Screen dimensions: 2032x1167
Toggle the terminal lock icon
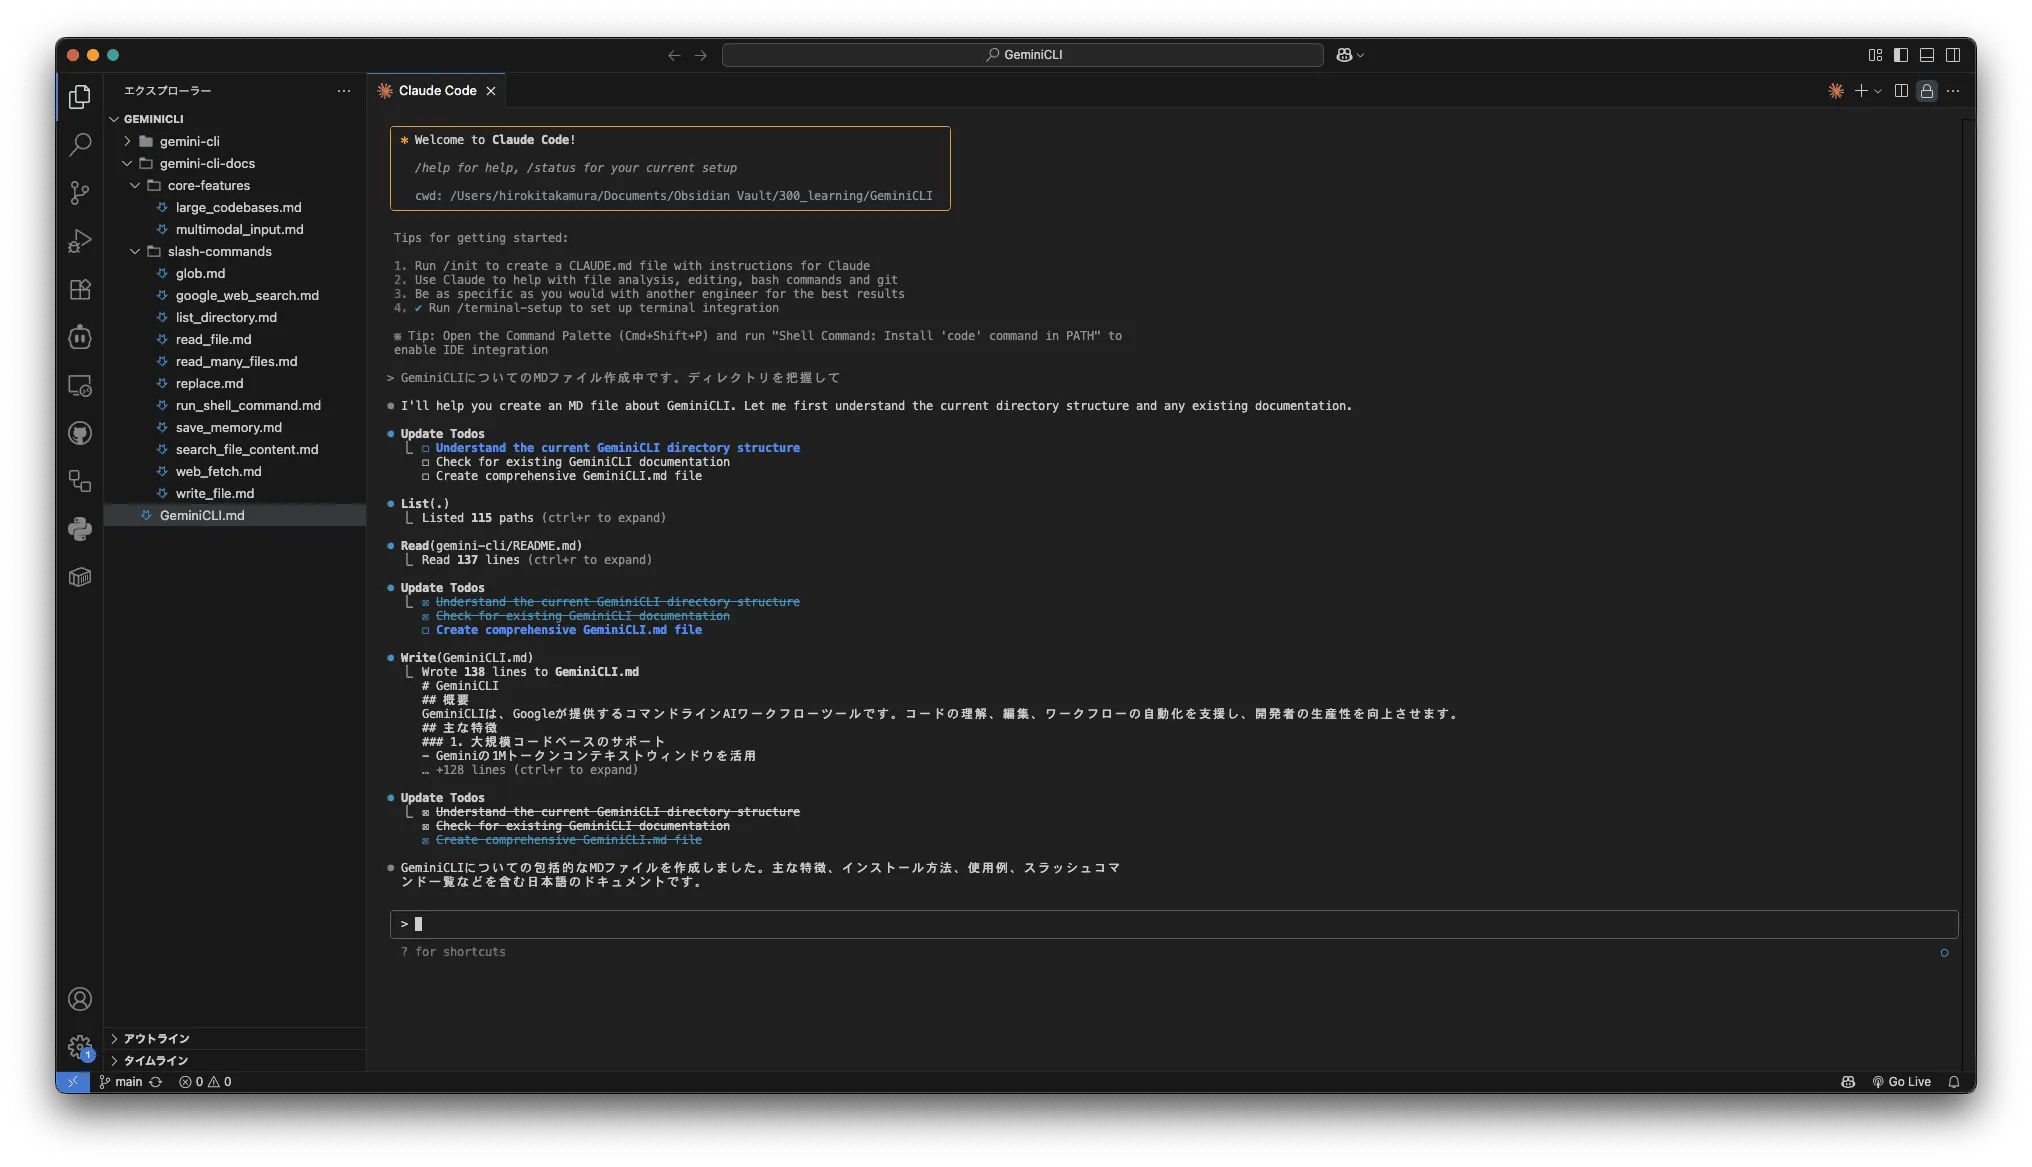[1927, 90]
